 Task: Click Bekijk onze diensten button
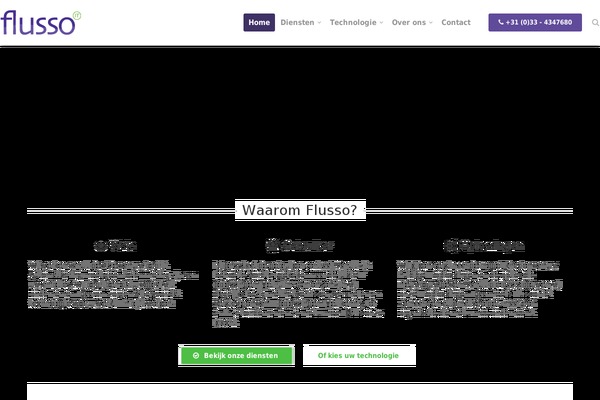[236, 356]
